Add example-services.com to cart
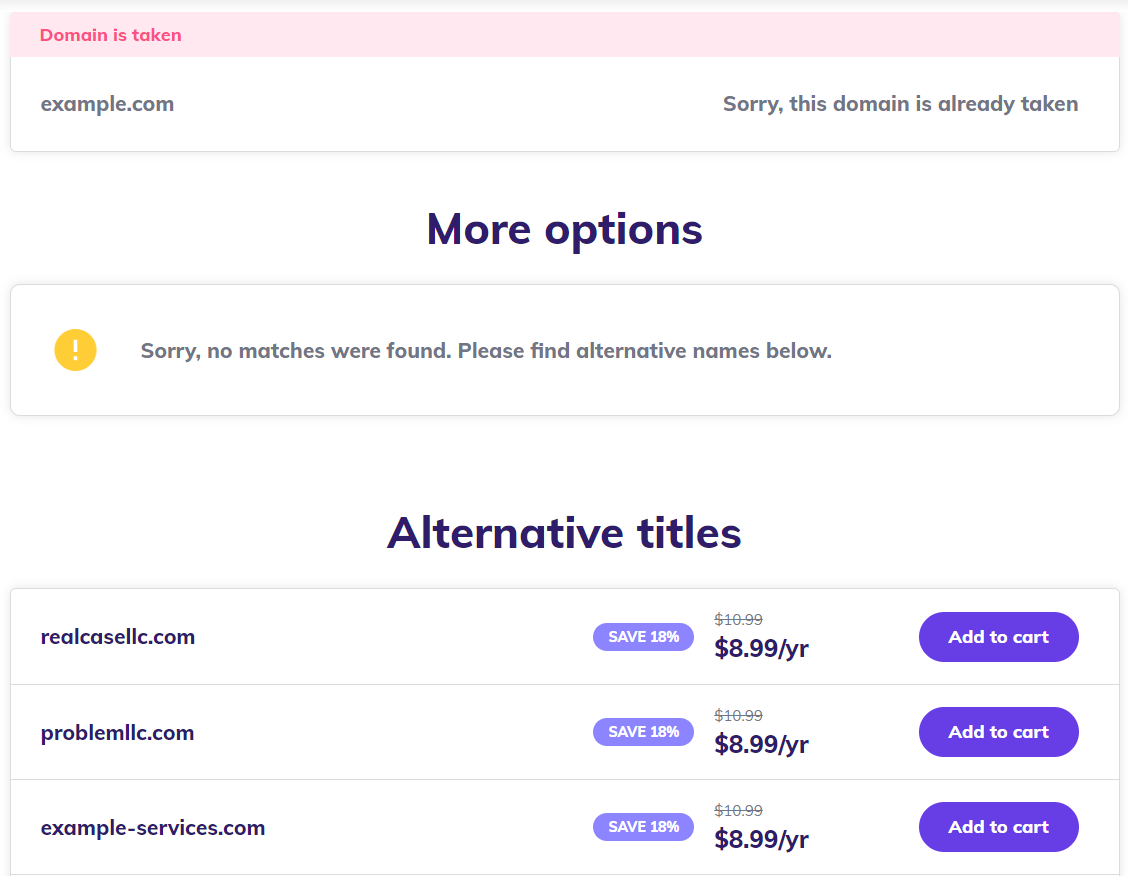The width and height of the screenshot is (1128, 876). [999, 827]
